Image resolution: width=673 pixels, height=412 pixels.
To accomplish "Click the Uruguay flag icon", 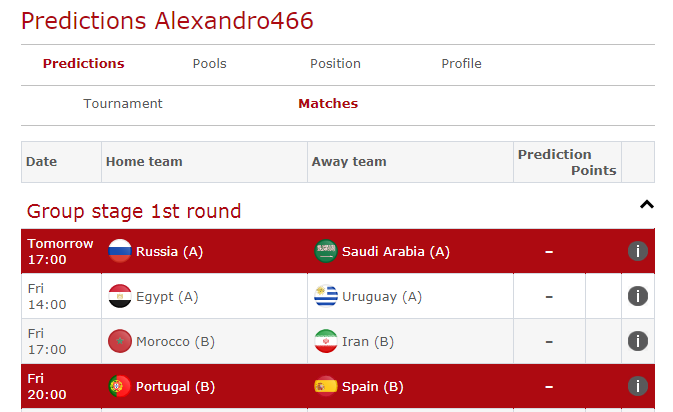I will (326, 297).
